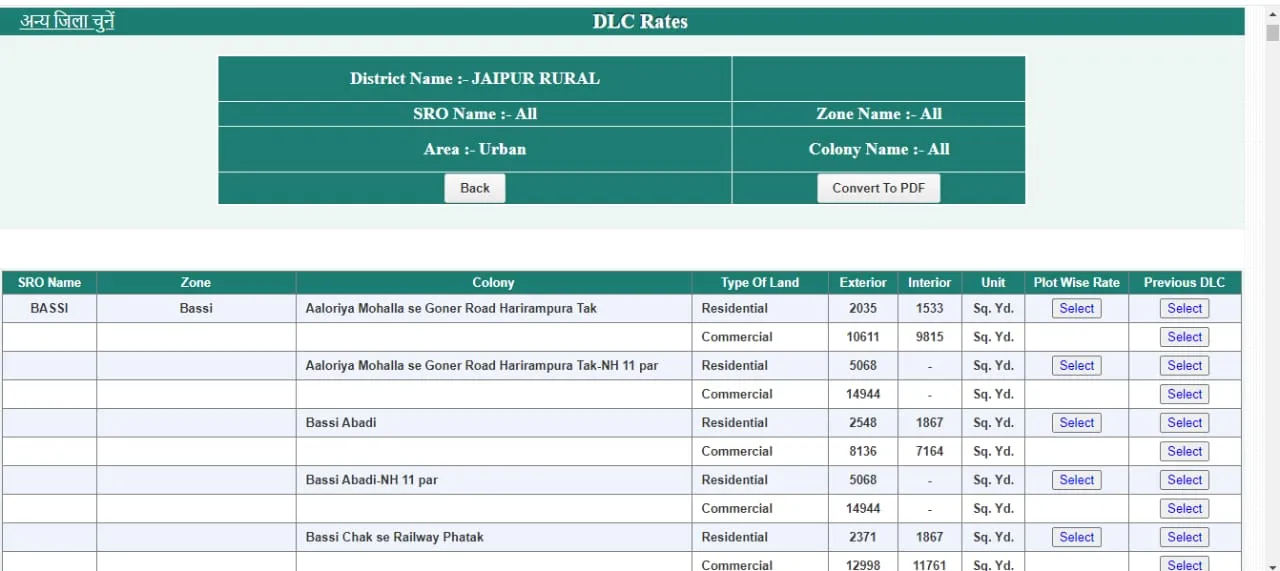The height and width of the screenshot is (571, 1280).
Task: Click the BASSI SRO name cell
Action: pos(49,309)
